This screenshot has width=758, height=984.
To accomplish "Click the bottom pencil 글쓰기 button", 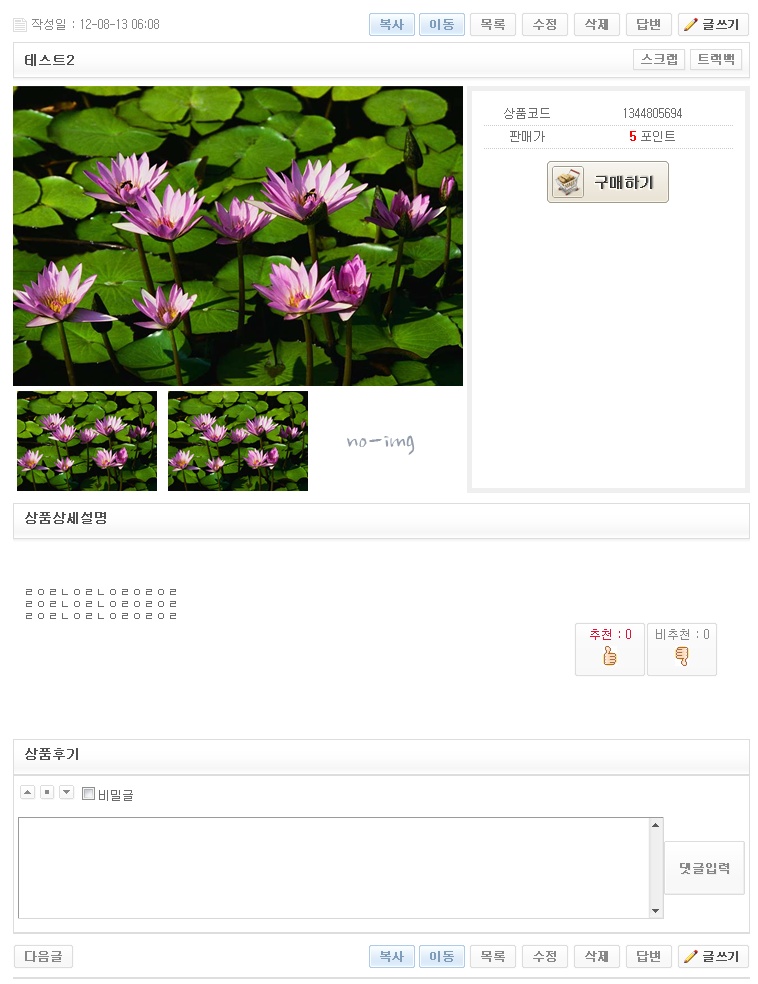I will tap(713, 956).
